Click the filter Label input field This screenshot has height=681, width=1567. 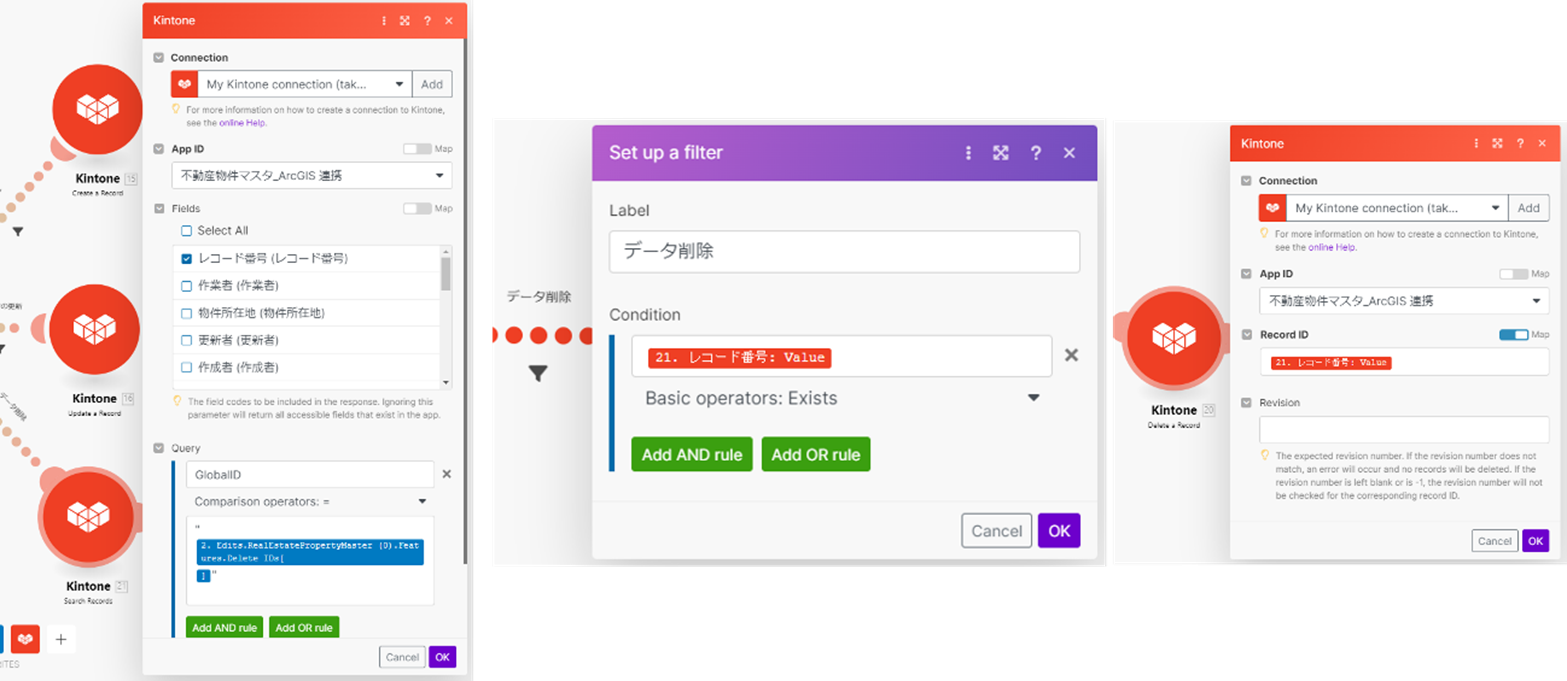click(x=844, y=252)
